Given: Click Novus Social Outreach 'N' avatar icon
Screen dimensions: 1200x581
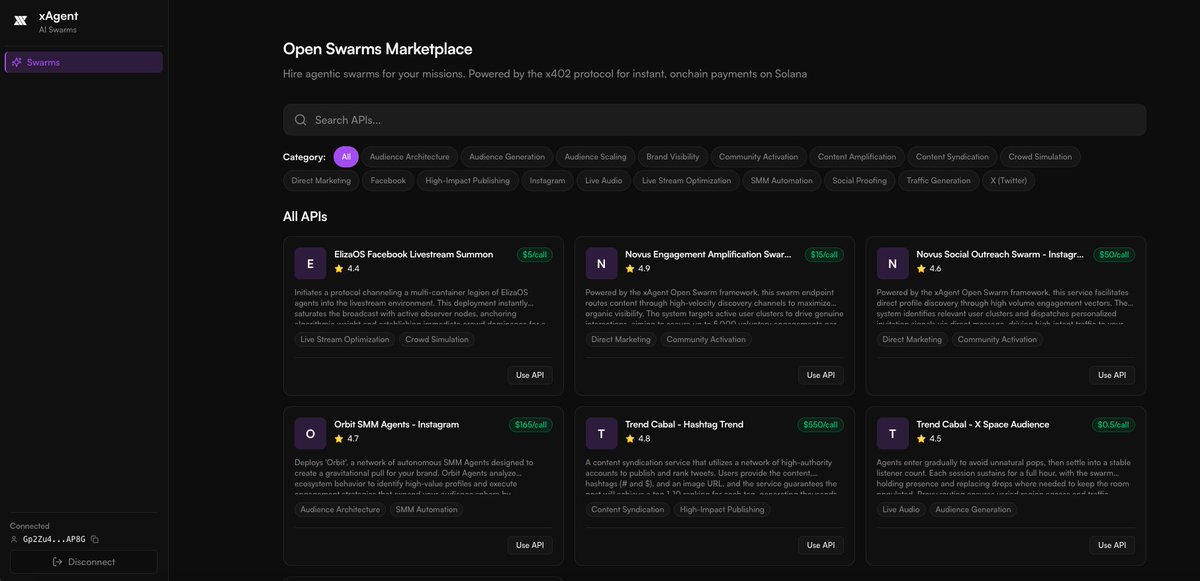Looking at the screenshot, I should pos(892,263).
